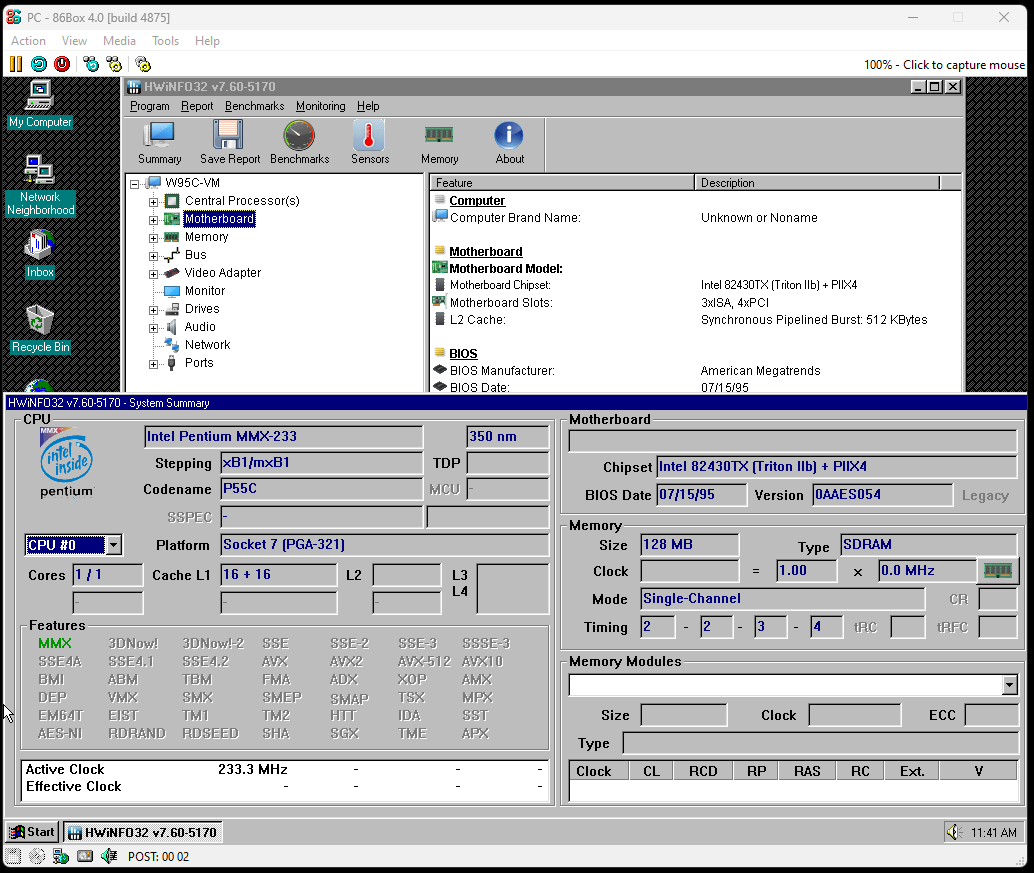The image size is (1034, 873).
Task: Expand the Drives tree node
Action: [155, 308]
